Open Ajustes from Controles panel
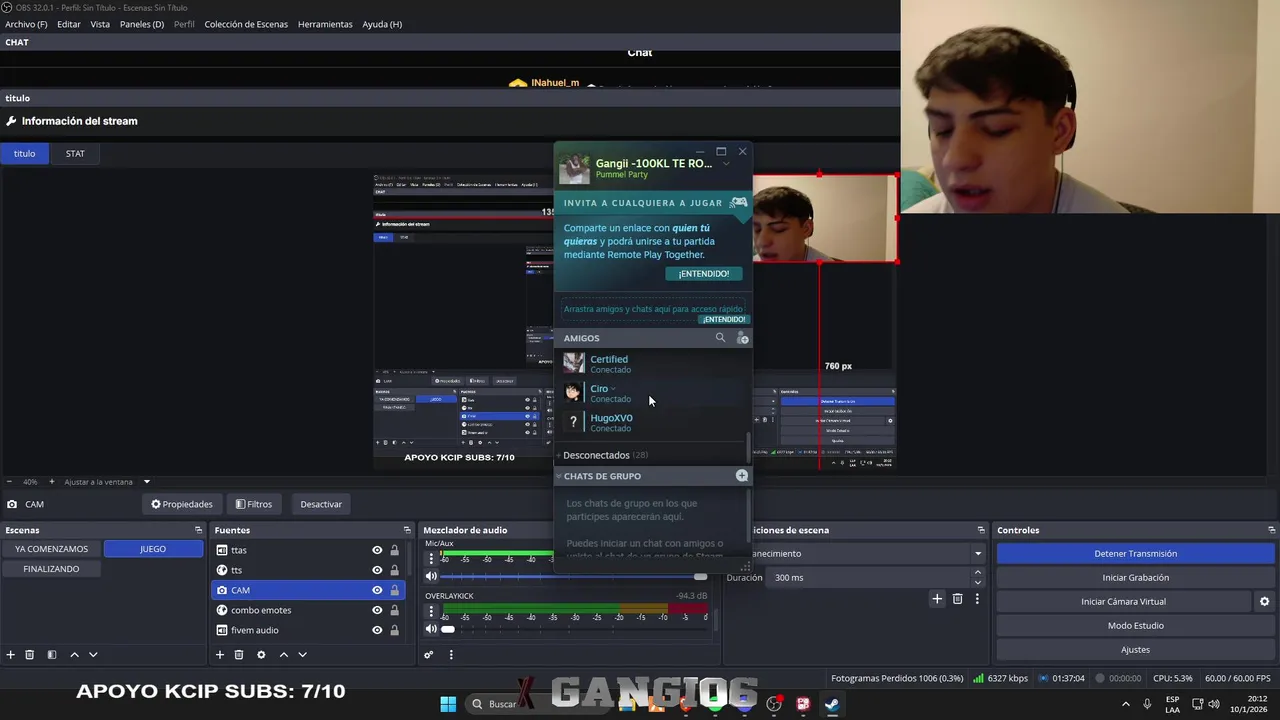Image resolution: width=1280 pixels, height=720 pixels. click(1136, 649)
